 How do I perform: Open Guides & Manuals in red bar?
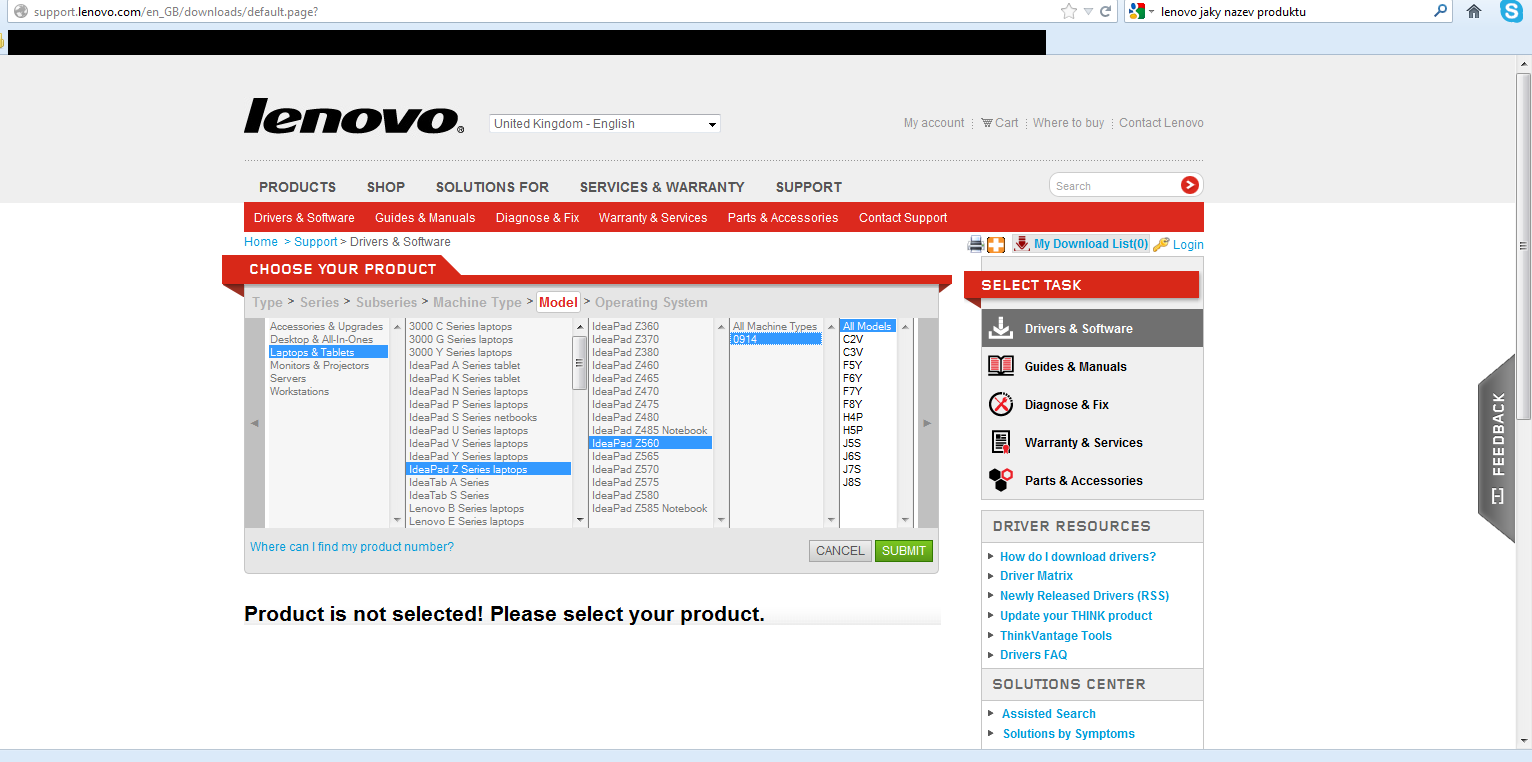(425, 218)
